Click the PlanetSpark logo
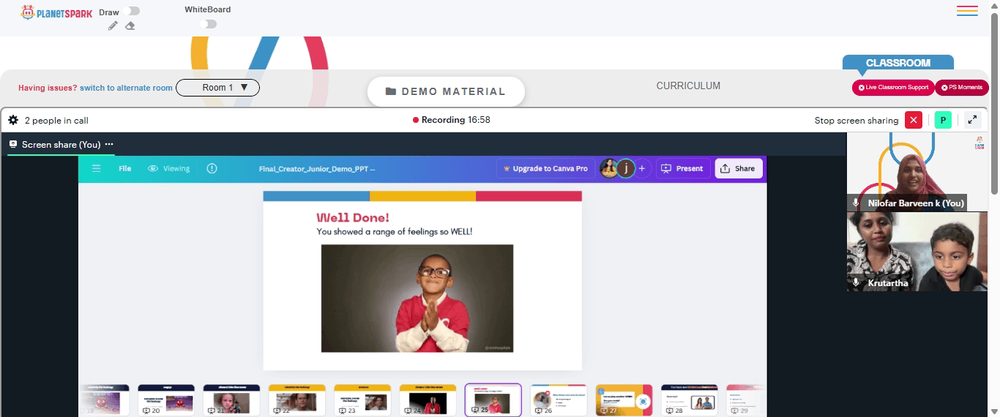This screenshot has height=417, width=1000. [56, 12]
